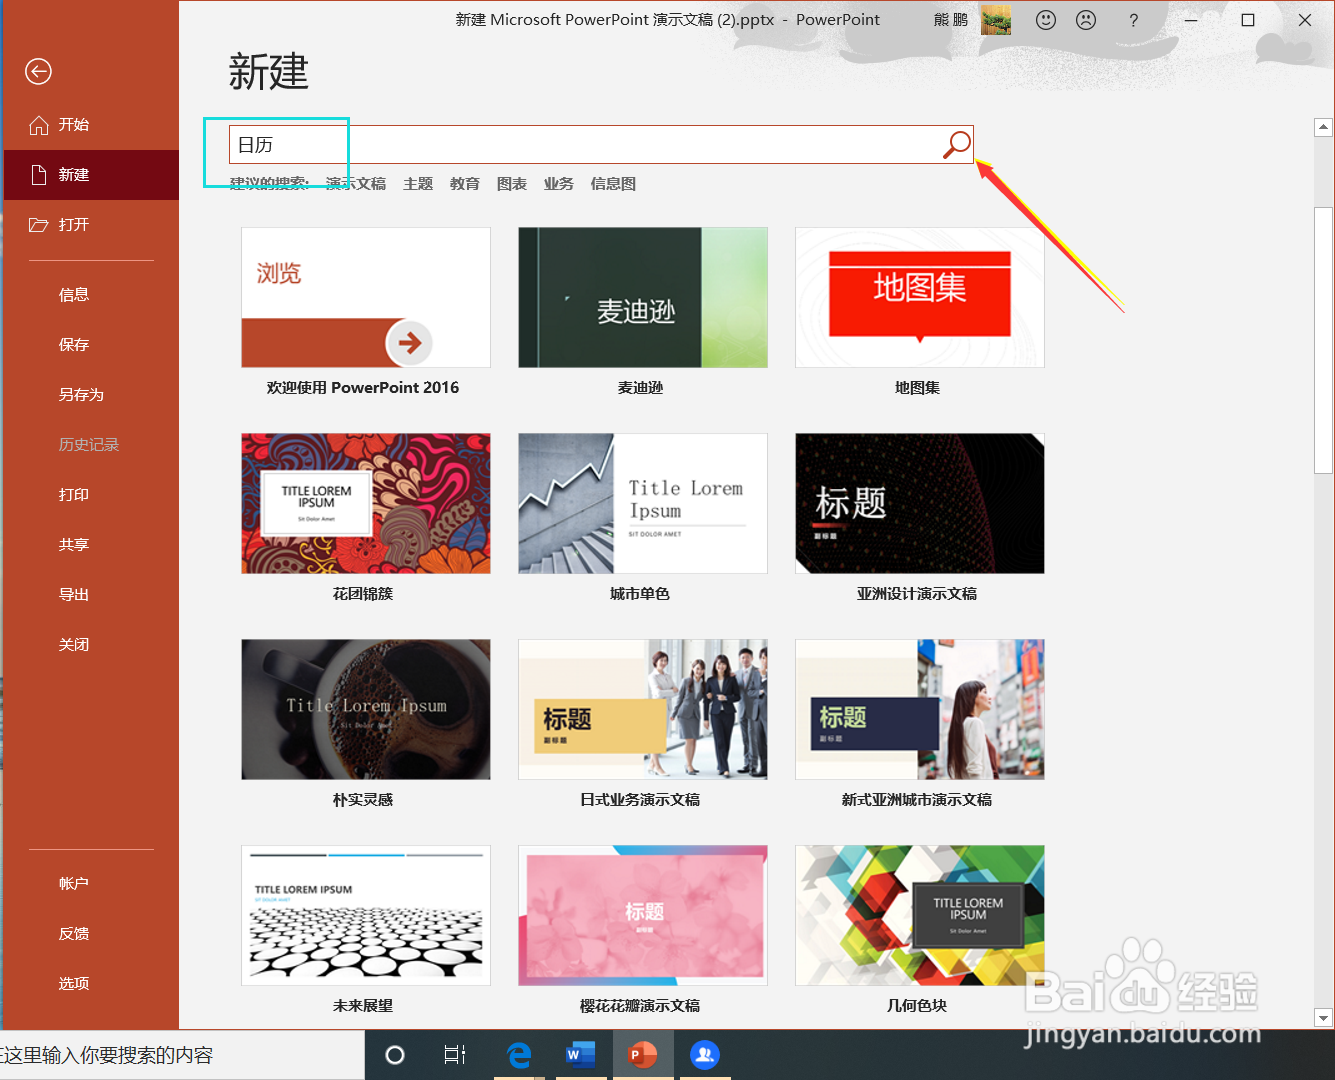Image resolution: width=1335 pixels, height=1080 pixels.
Task: Click the scrollbar down arrow
Action: coord(1323,1018)
